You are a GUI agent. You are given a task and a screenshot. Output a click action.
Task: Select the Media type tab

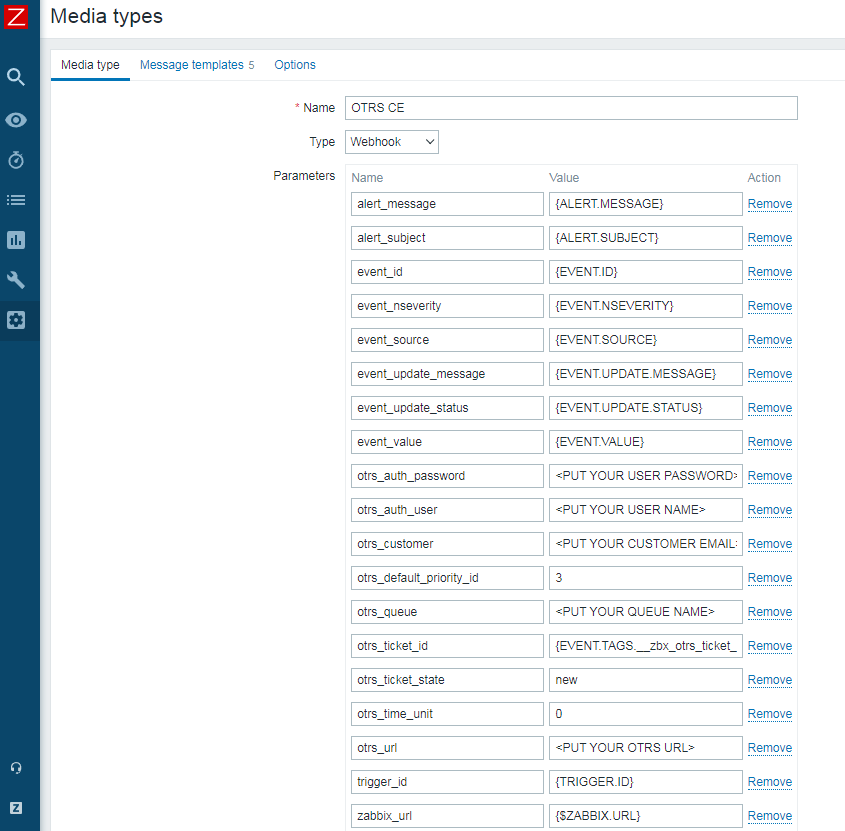(x=90, y=65)
